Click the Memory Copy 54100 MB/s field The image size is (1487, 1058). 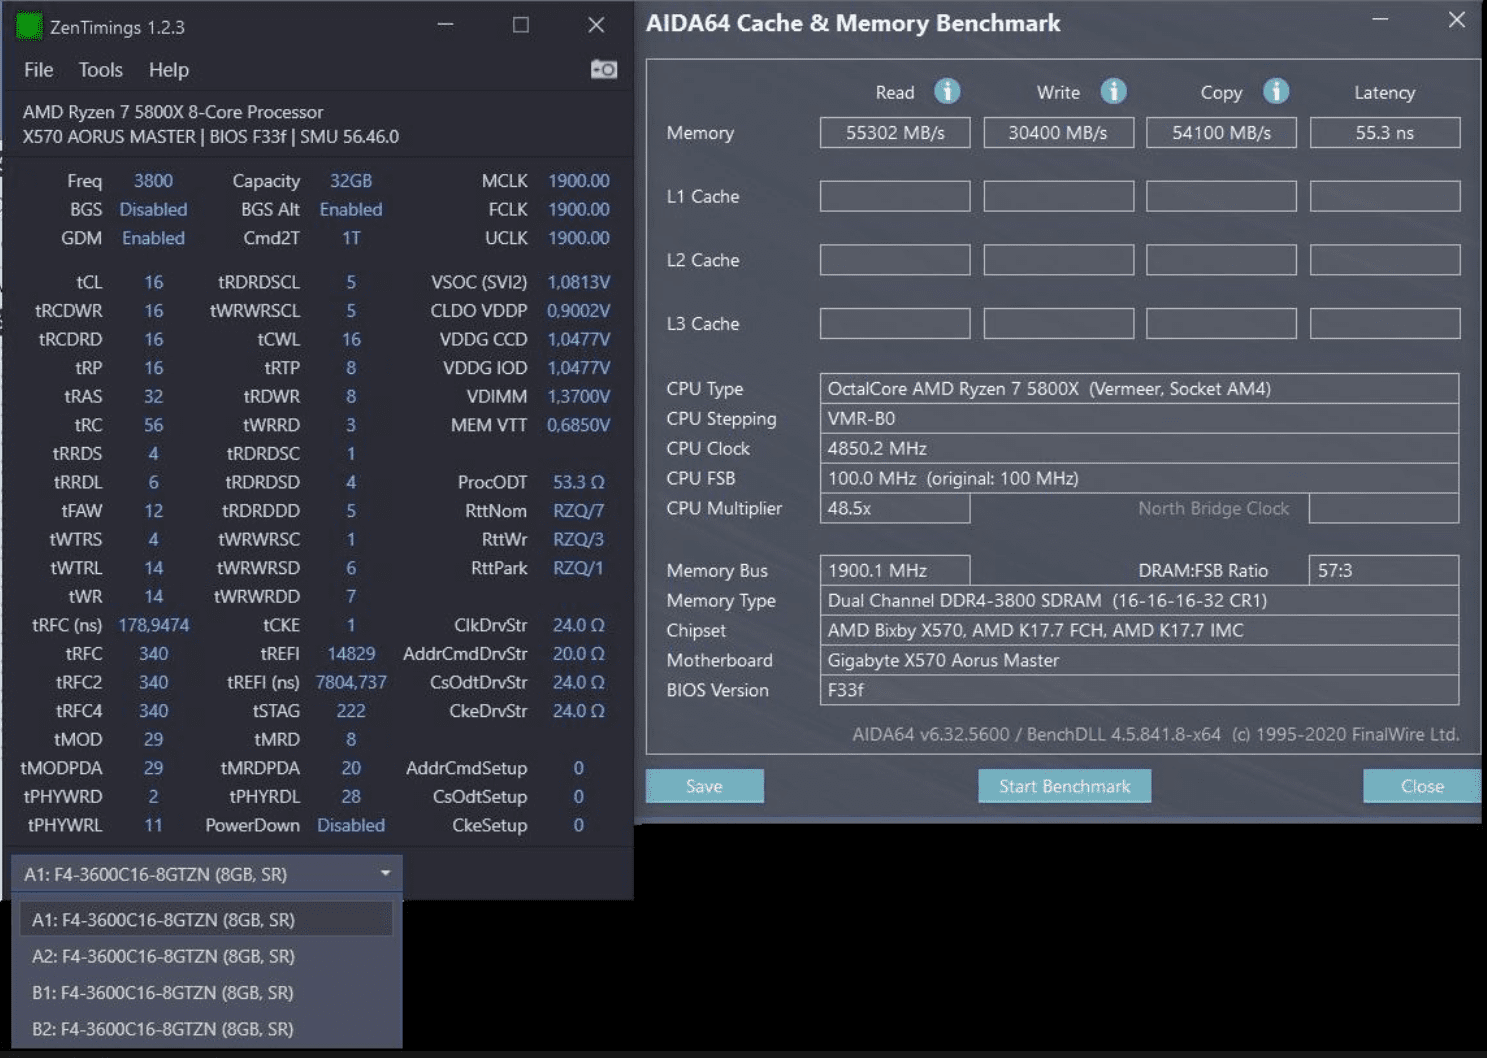[x=1221, y=133]
